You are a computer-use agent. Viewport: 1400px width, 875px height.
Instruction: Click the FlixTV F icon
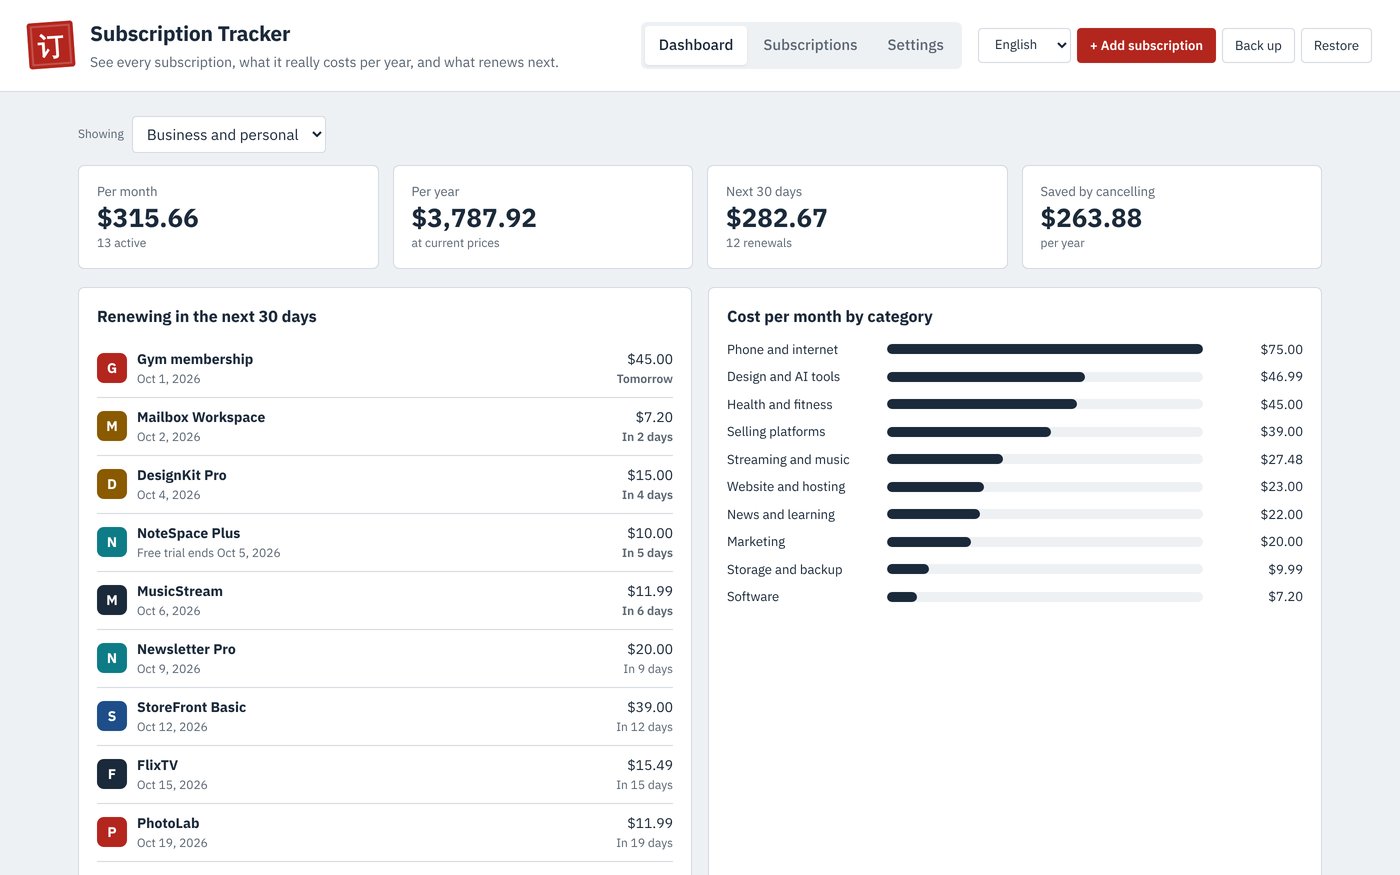click(x=112, y=774)
